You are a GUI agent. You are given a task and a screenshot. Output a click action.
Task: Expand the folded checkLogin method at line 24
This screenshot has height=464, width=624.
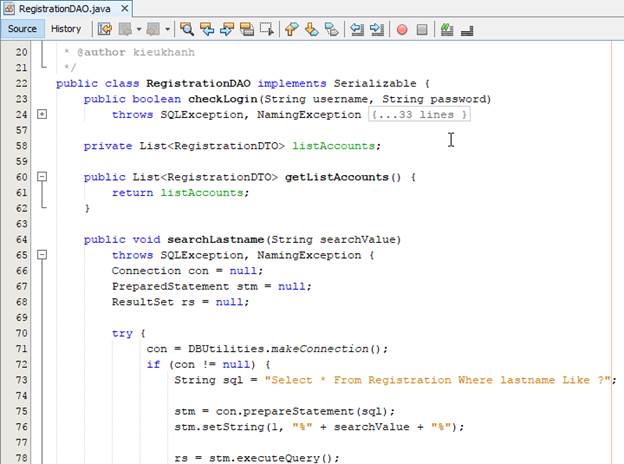click(42, 114)
